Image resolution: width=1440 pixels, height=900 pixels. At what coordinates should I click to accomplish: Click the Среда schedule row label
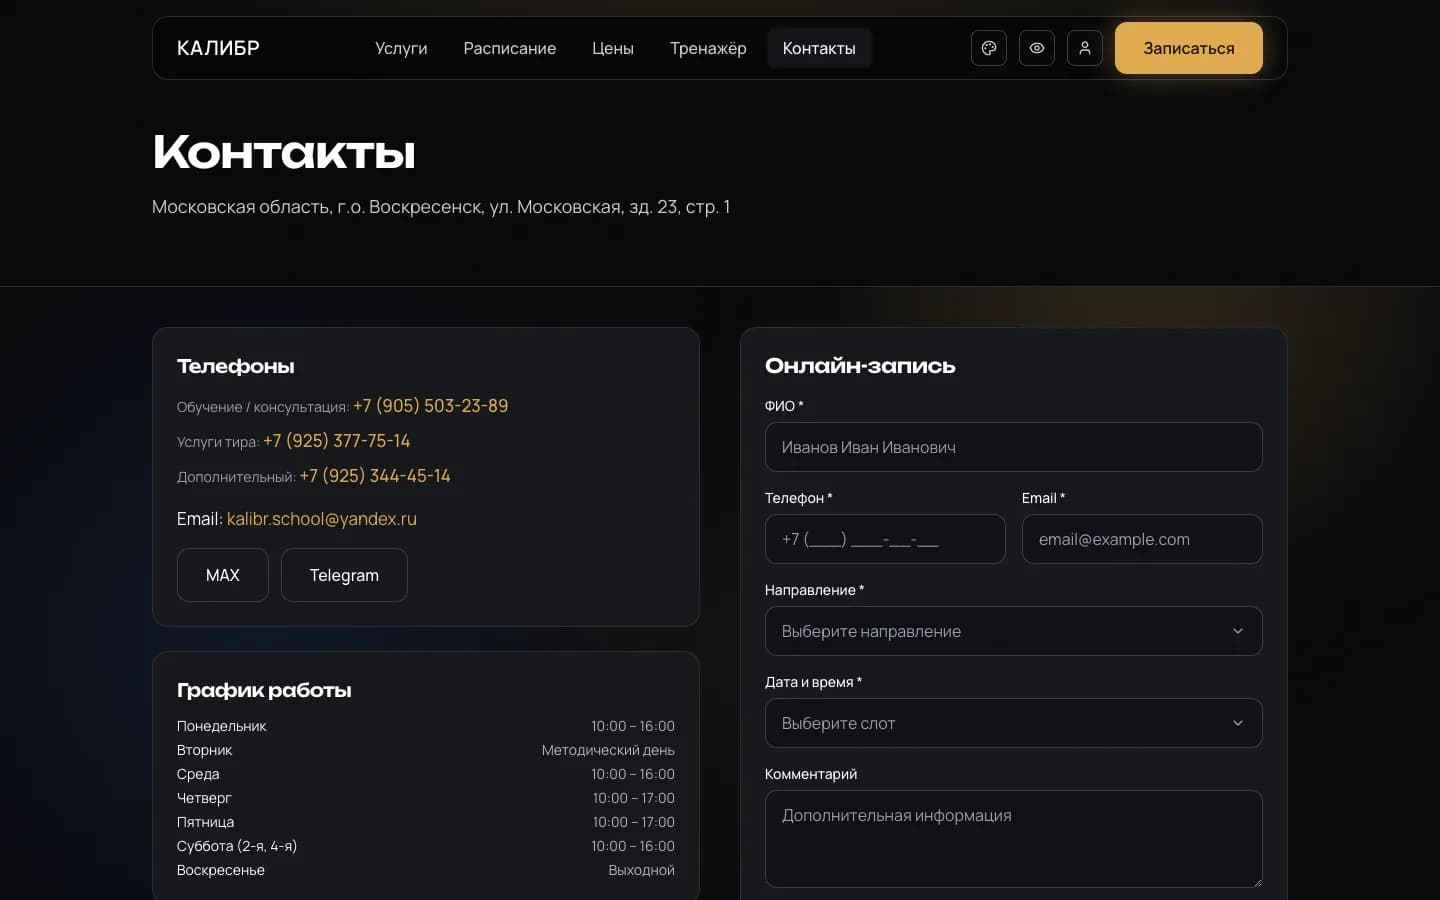(198, 774)
